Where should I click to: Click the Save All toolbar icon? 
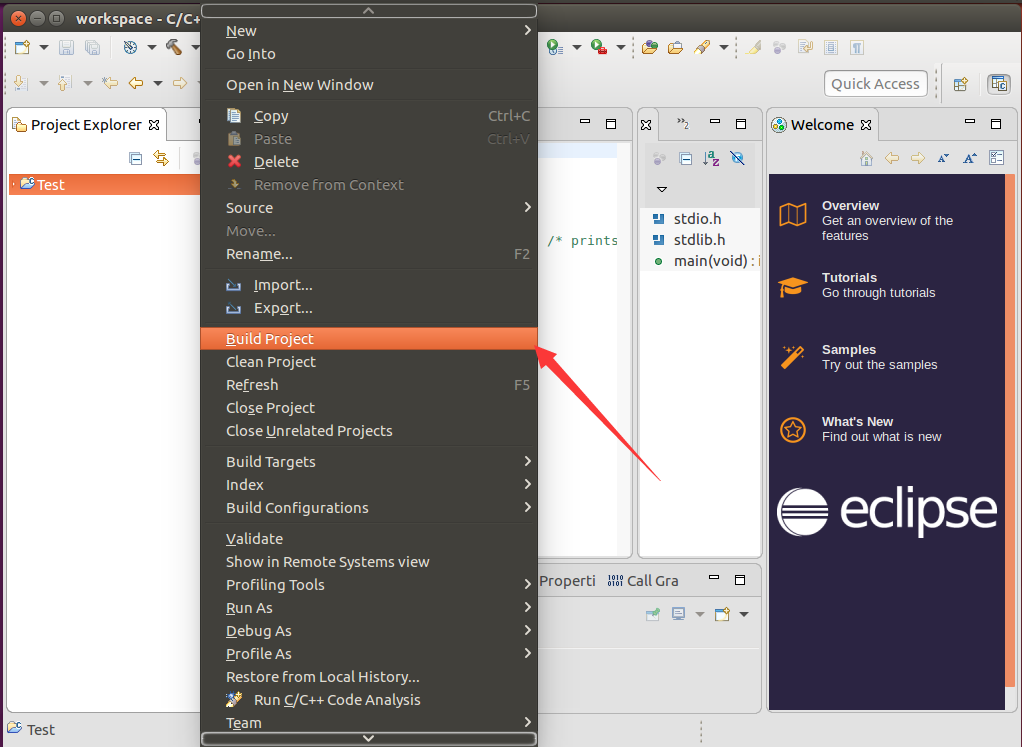93,48
